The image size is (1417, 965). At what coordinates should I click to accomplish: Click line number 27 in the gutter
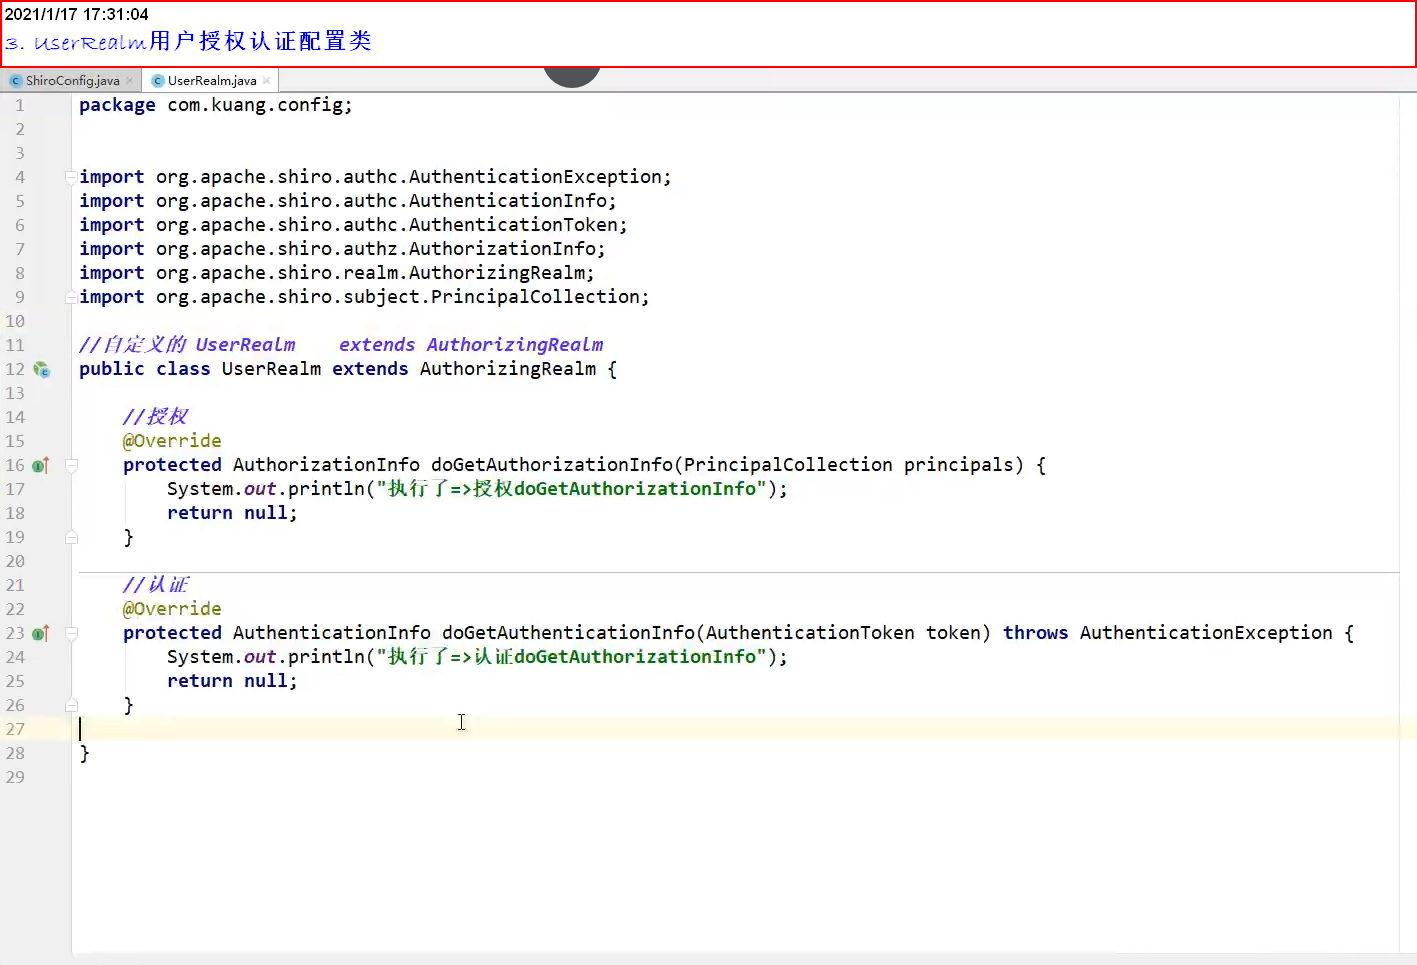point(15,729)
